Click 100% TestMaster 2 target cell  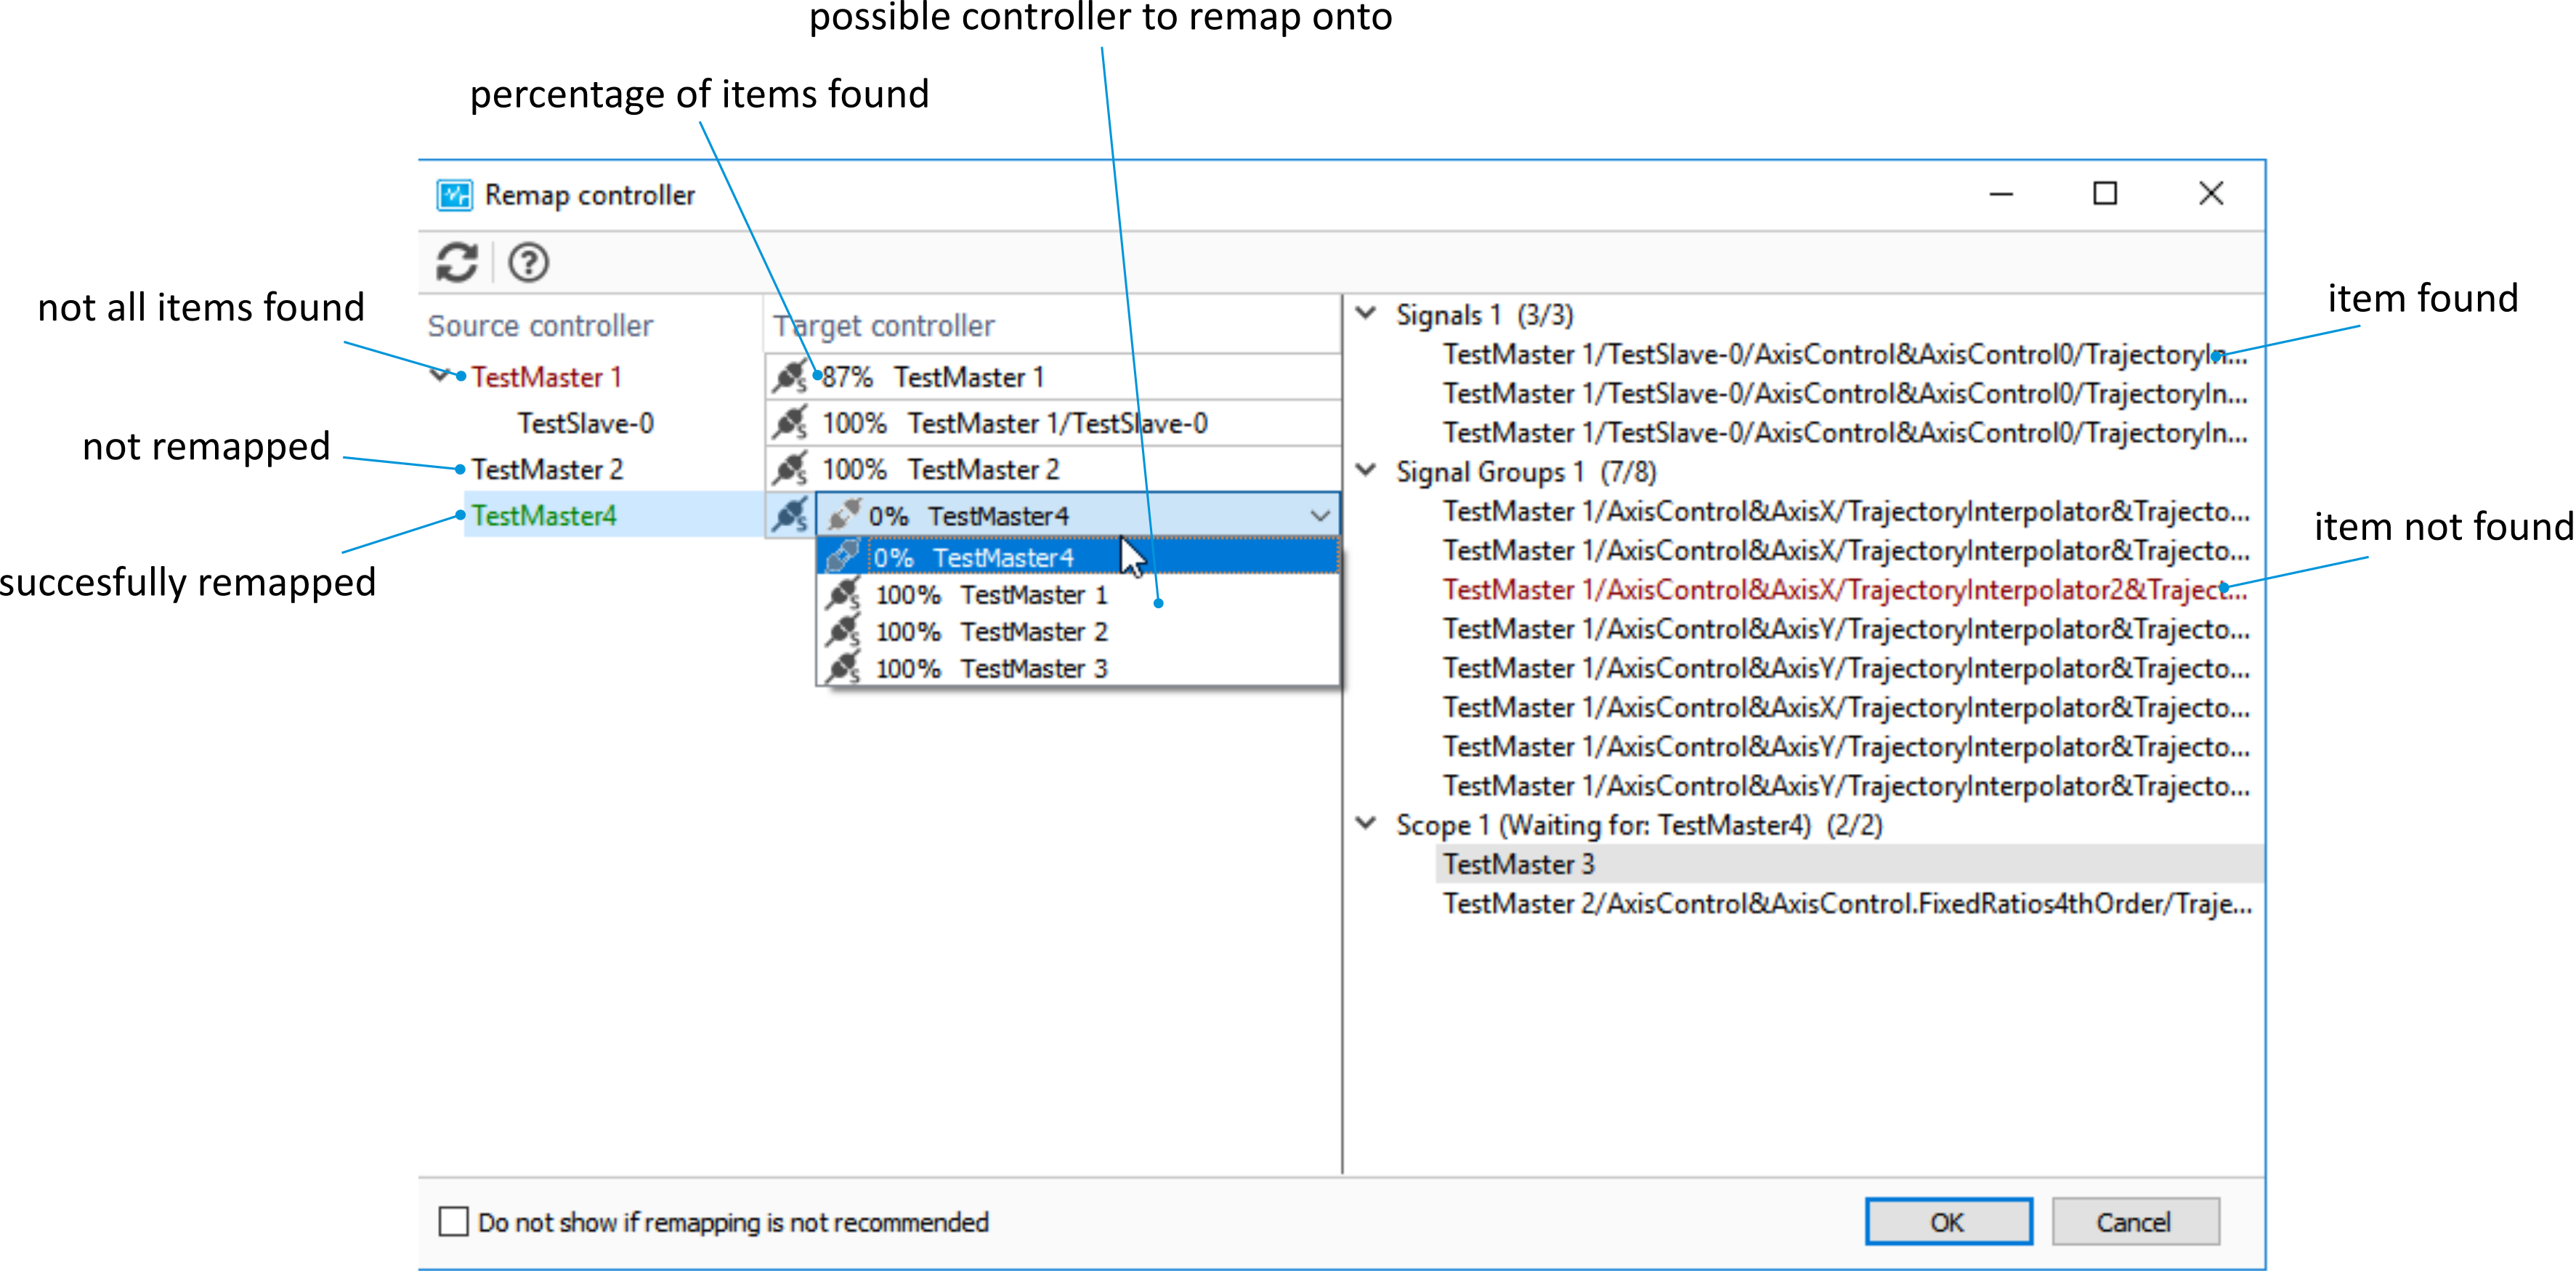[1053, 469]
